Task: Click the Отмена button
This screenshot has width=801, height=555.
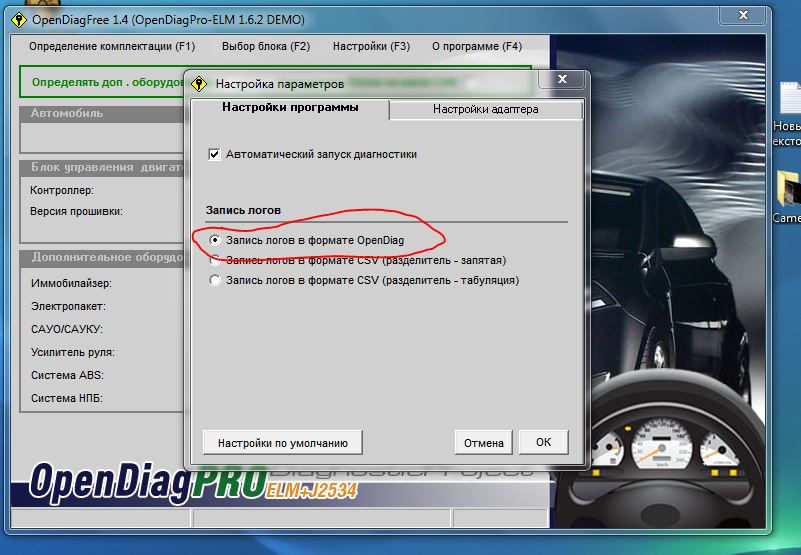Action: [484, 443]
